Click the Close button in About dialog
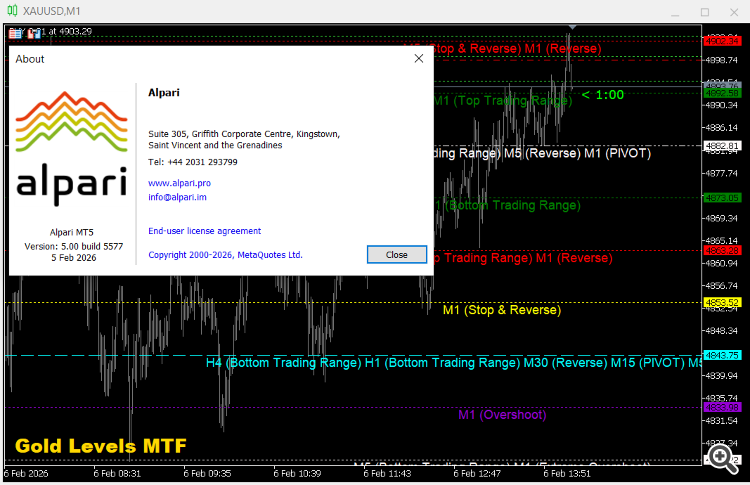The image size is (750, 485). click(397, 254)
